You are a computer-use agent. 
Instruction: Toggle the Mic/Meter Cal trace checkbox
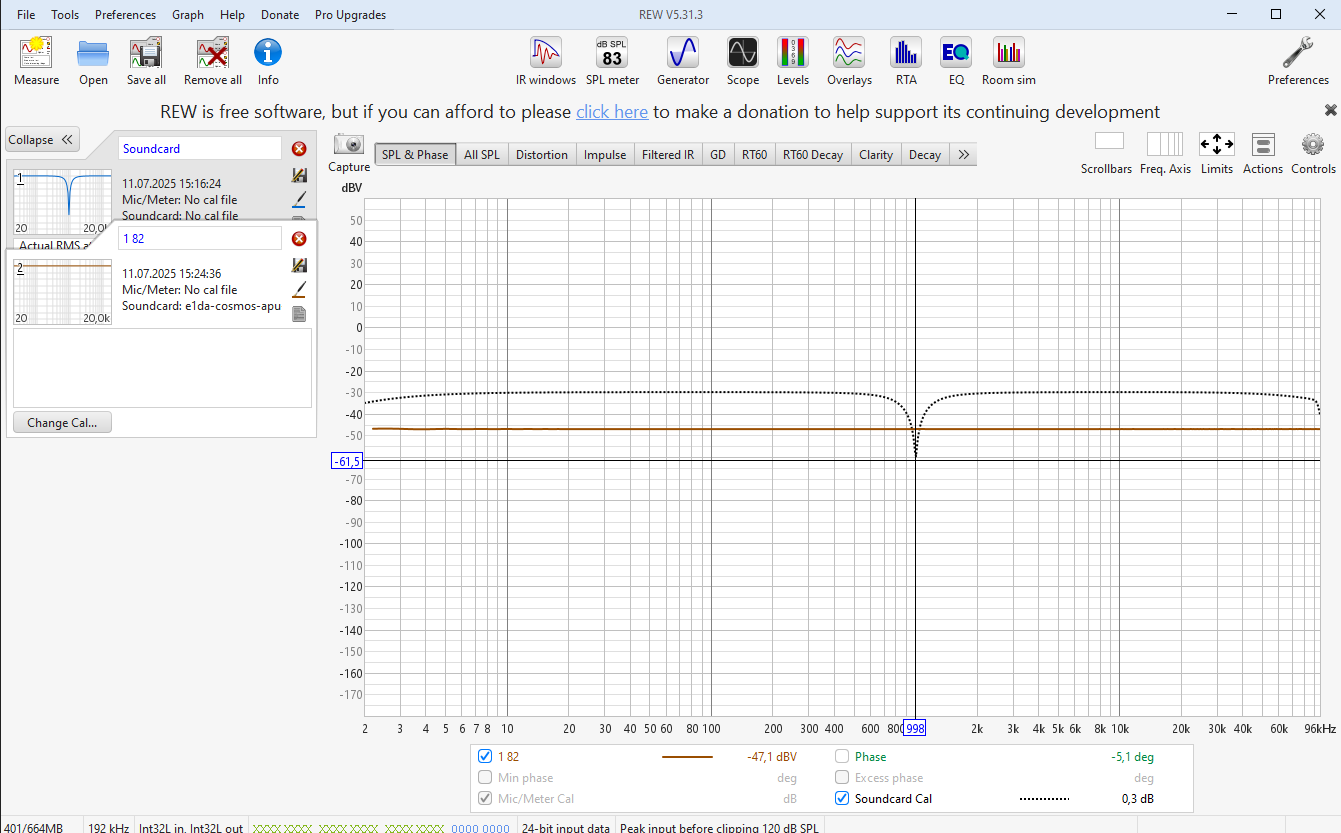485,799
